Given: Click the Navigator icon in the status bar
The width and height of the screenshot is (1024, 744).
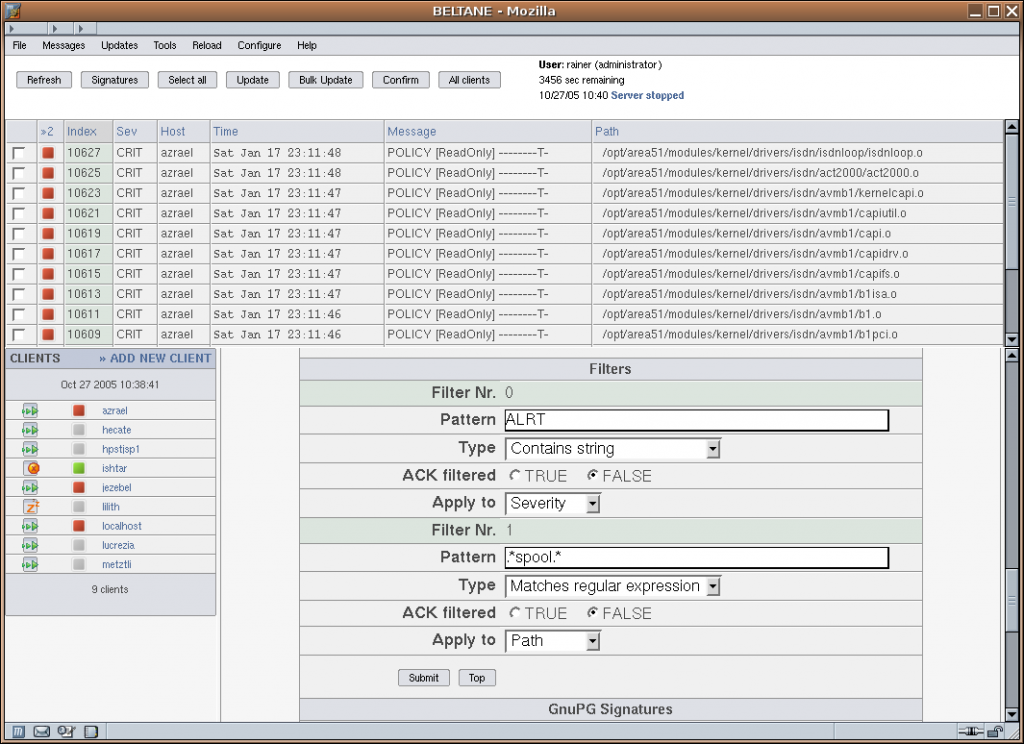Looking at the screenshot, I should tap(19, 732).
